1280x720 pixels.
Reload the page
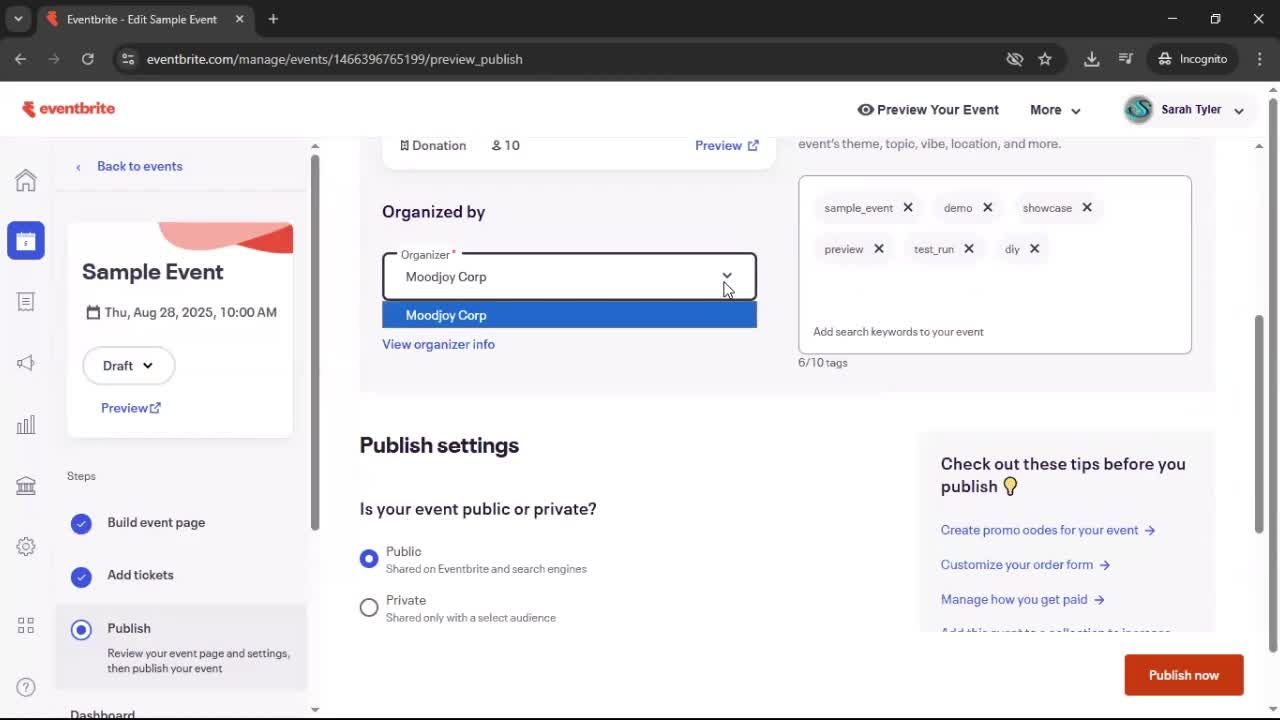point(88,59)
